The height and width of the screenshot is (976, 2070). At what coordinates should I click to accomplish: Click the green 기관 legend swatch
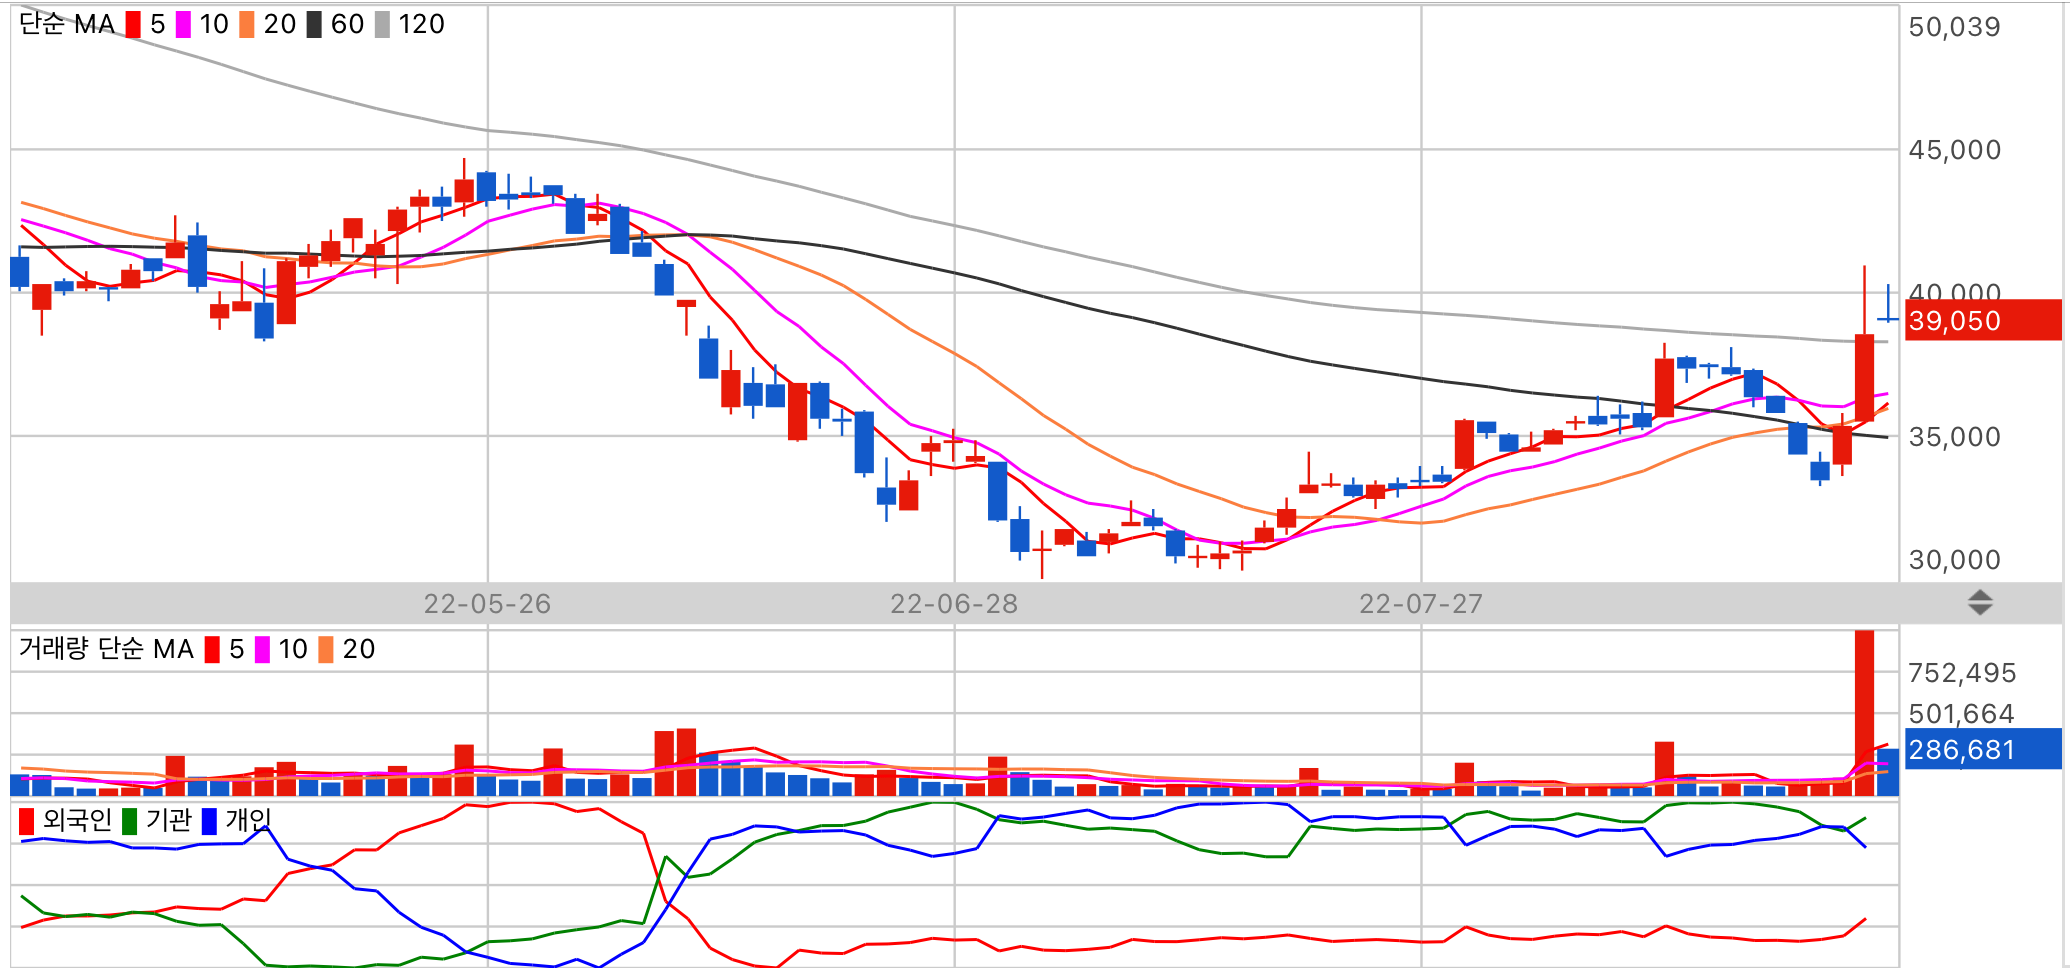point(129,821)
